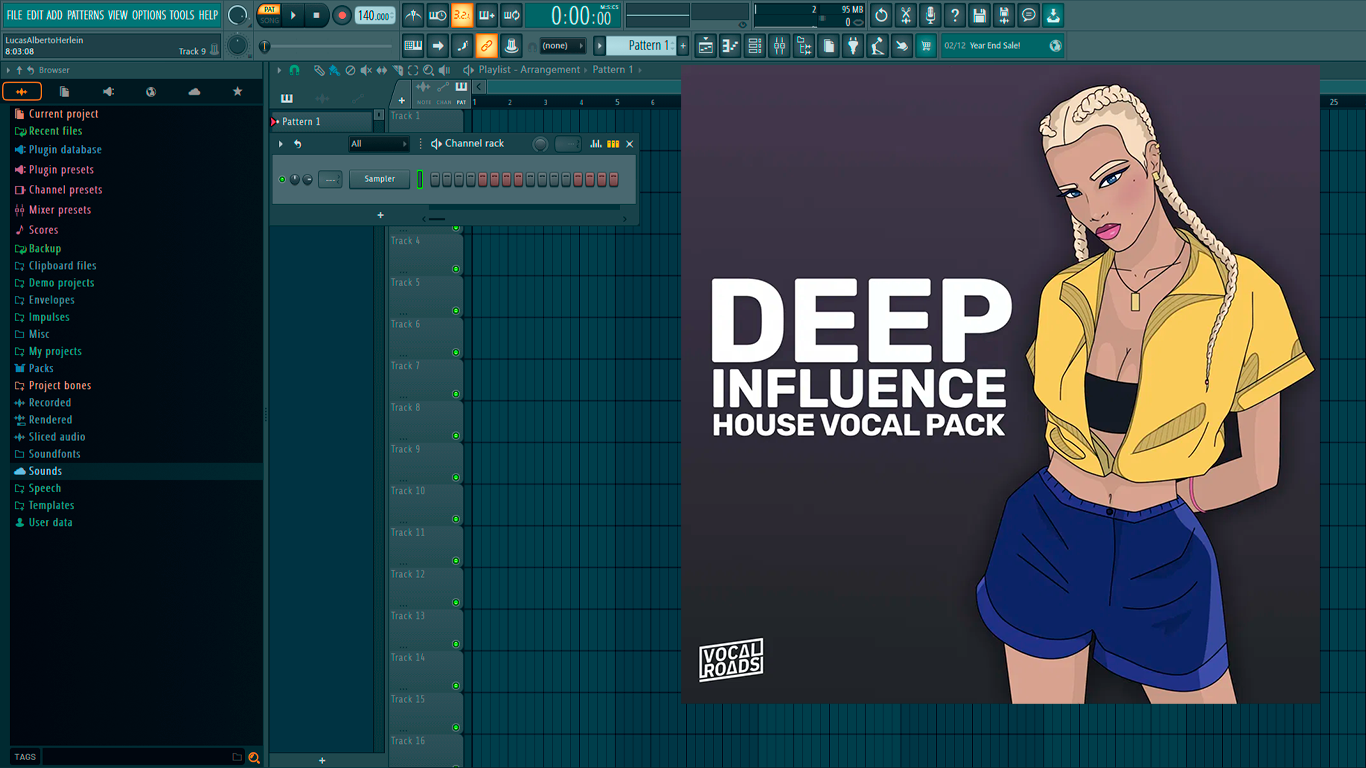This screenshot has width=1366, height=768.
Task: Expand Plugin database browser folder
Action: pos(65,150)
